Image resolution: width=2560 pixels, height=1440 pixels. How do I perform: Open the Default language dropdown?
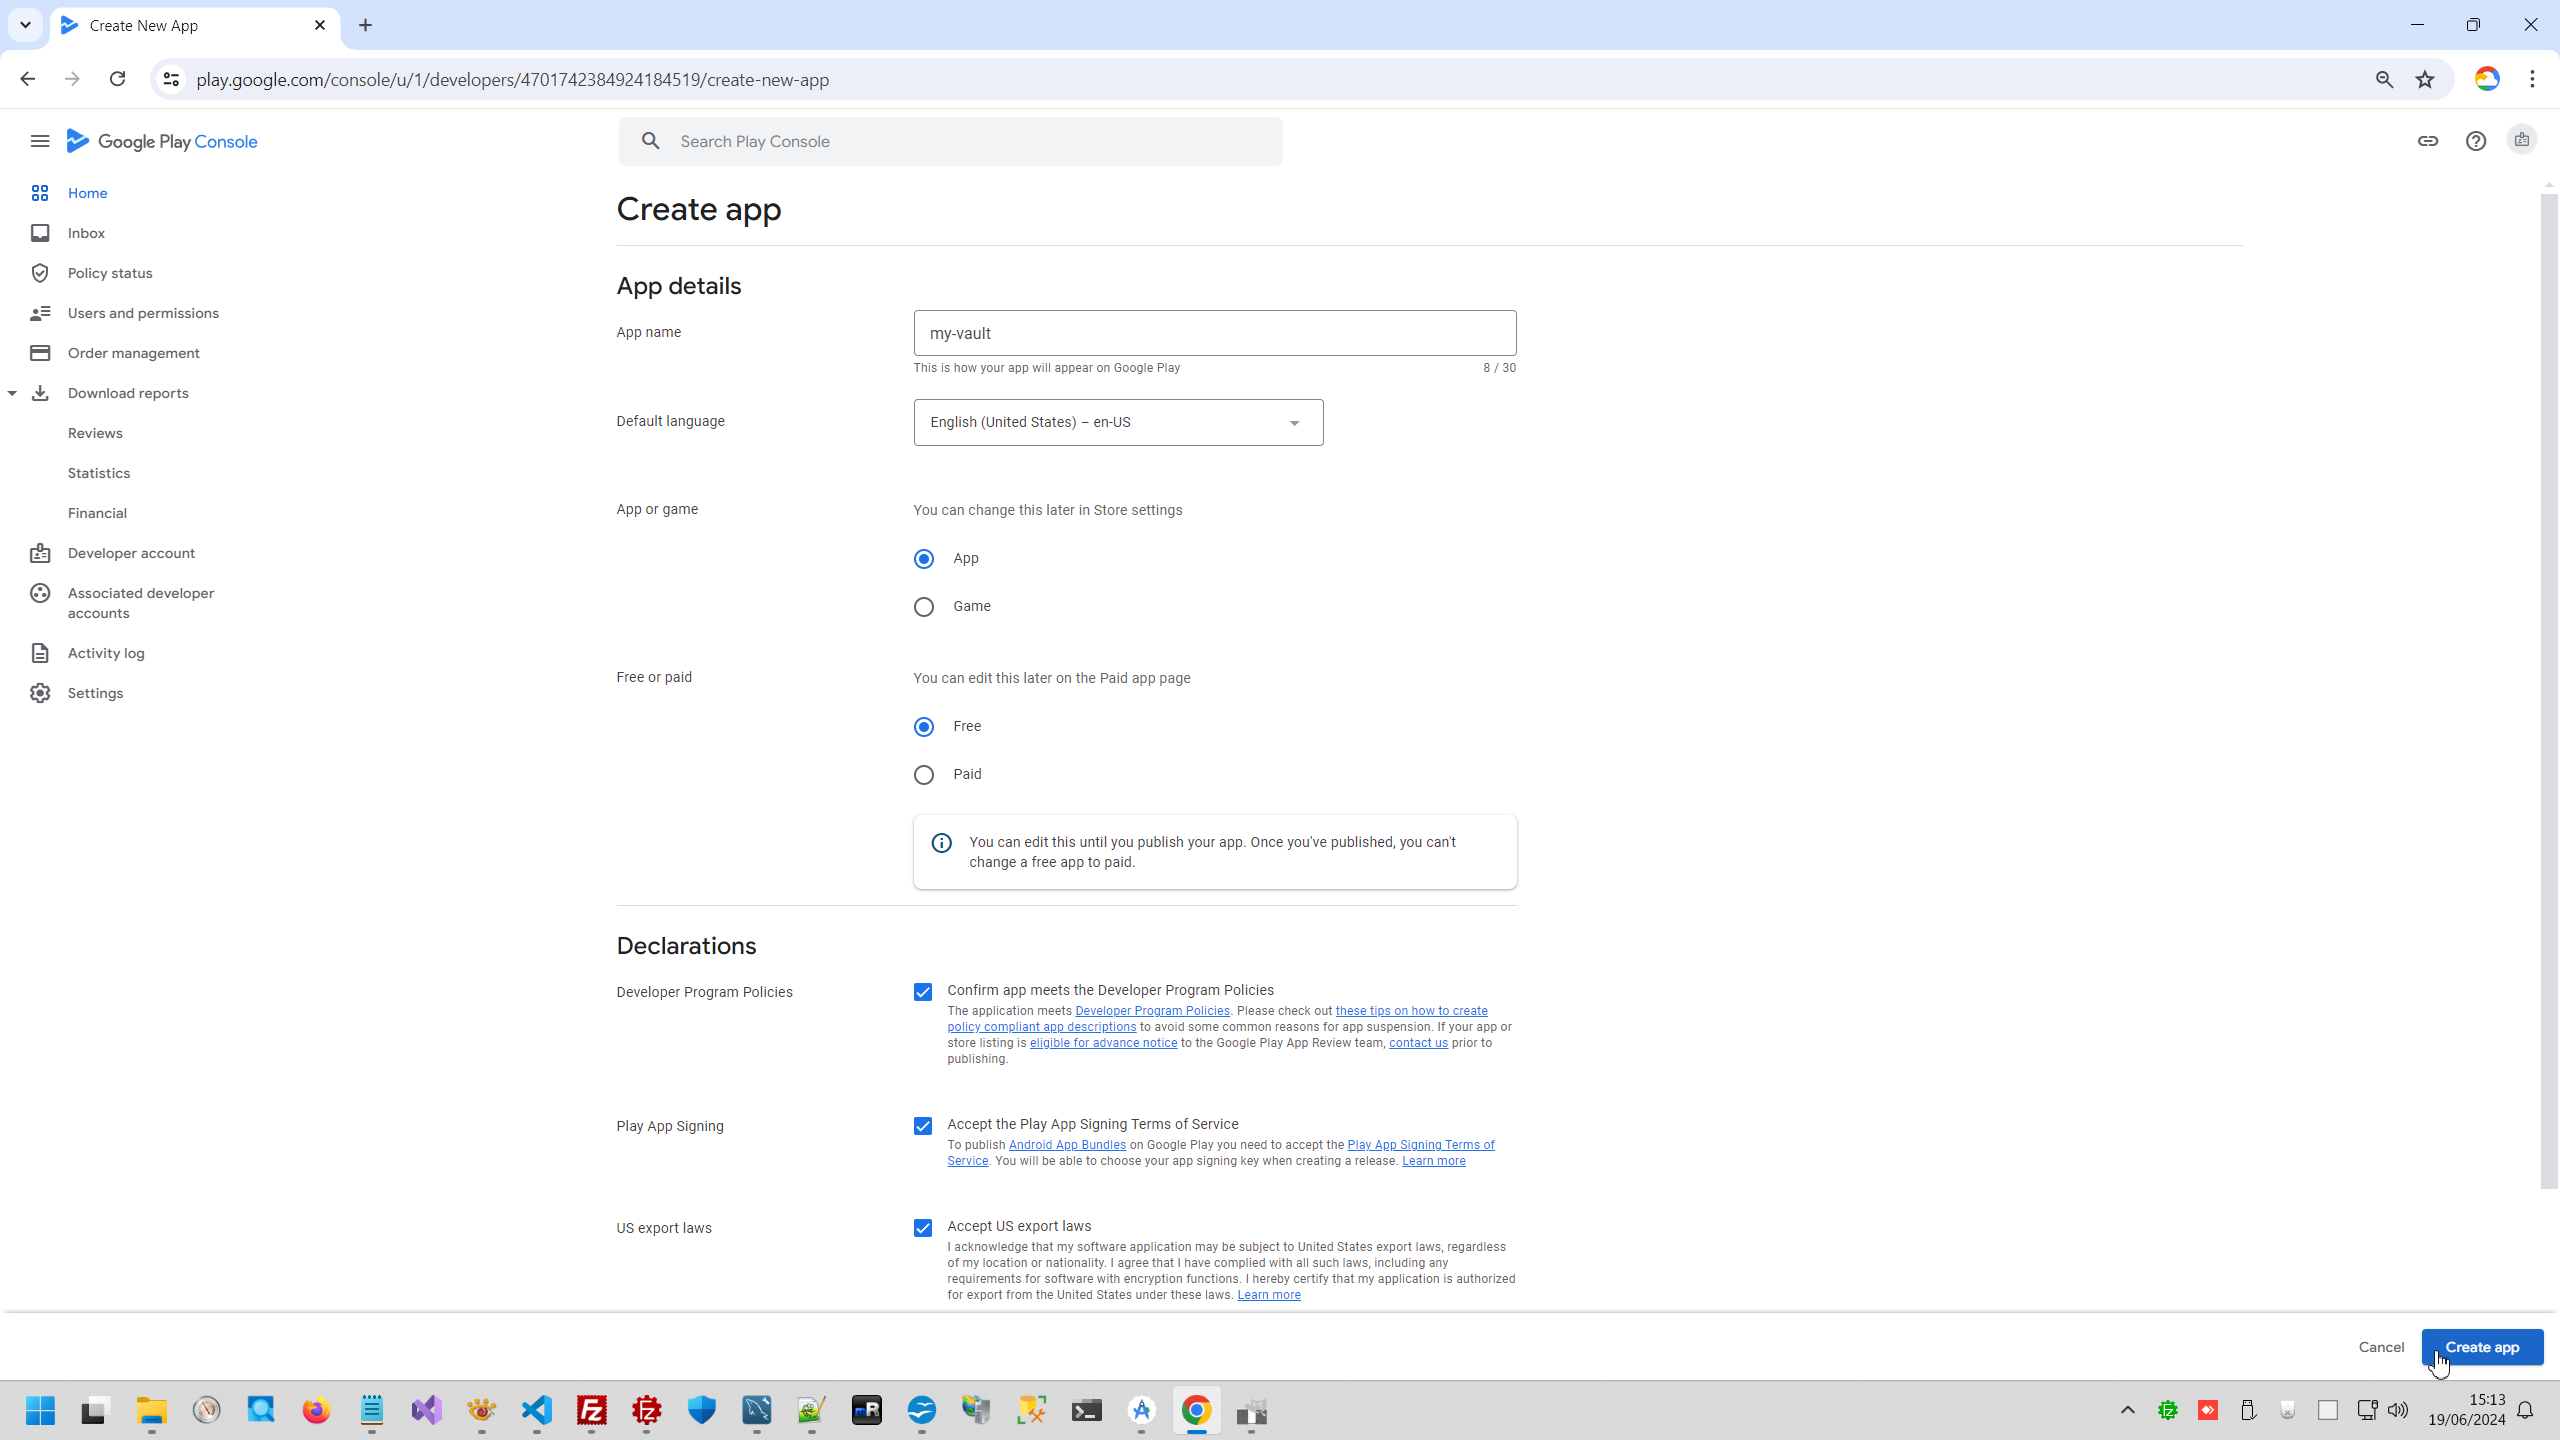pyautogui.click(x=1118, y=423)
